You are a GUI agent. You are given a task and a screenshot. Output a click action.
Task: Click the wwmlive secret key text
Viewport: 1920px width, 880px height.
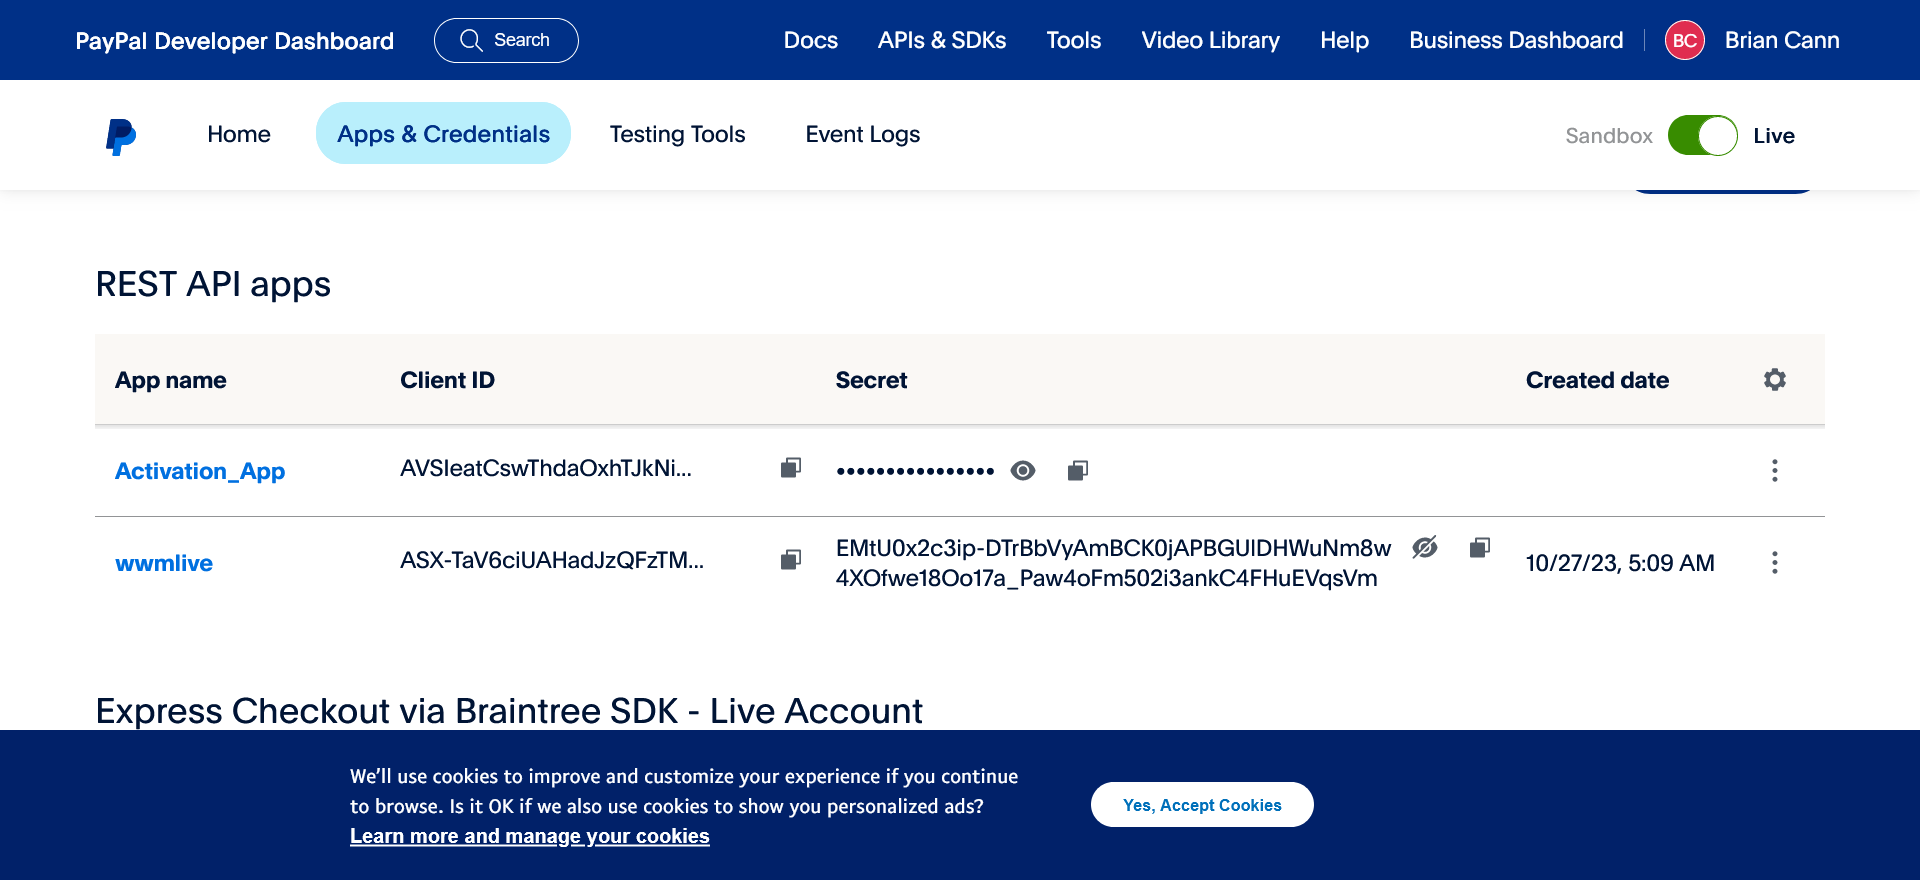1114,563
